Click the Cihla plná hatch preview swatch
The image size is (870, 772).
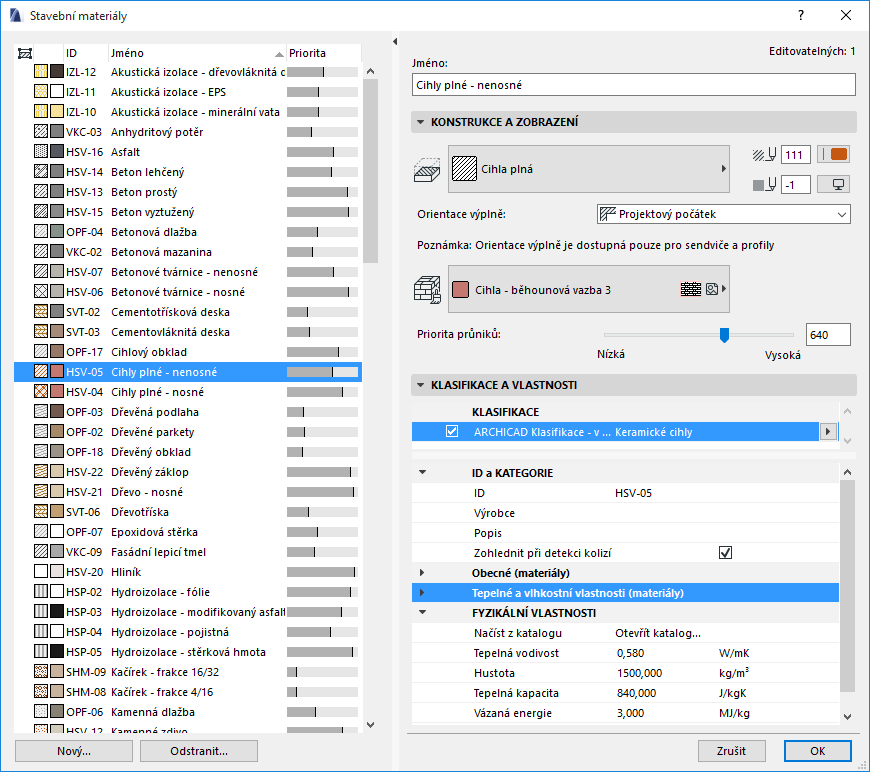pyautogui.click(x=464, y=169)
